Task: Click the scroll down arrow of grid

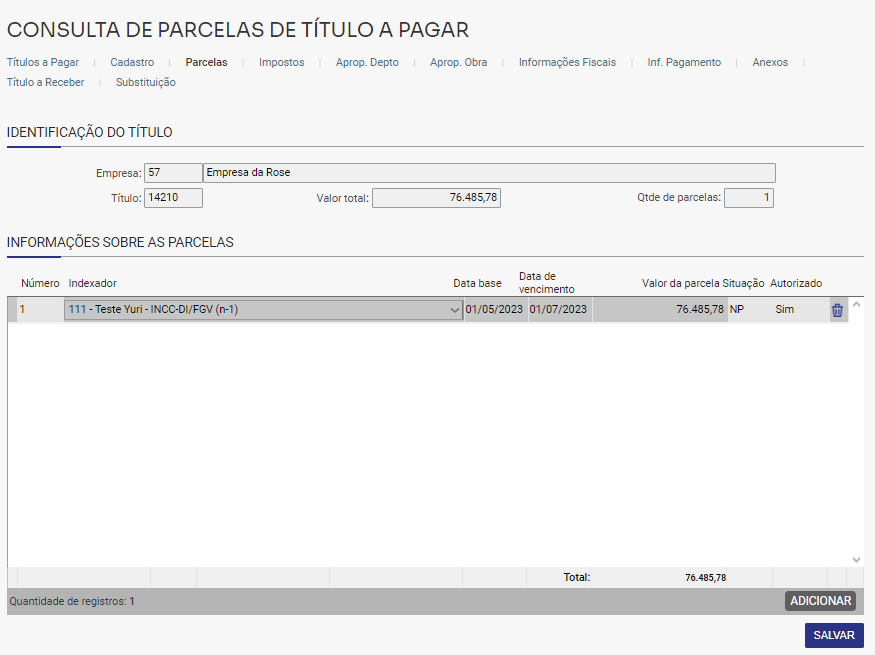Action: [x=856, y=560]
